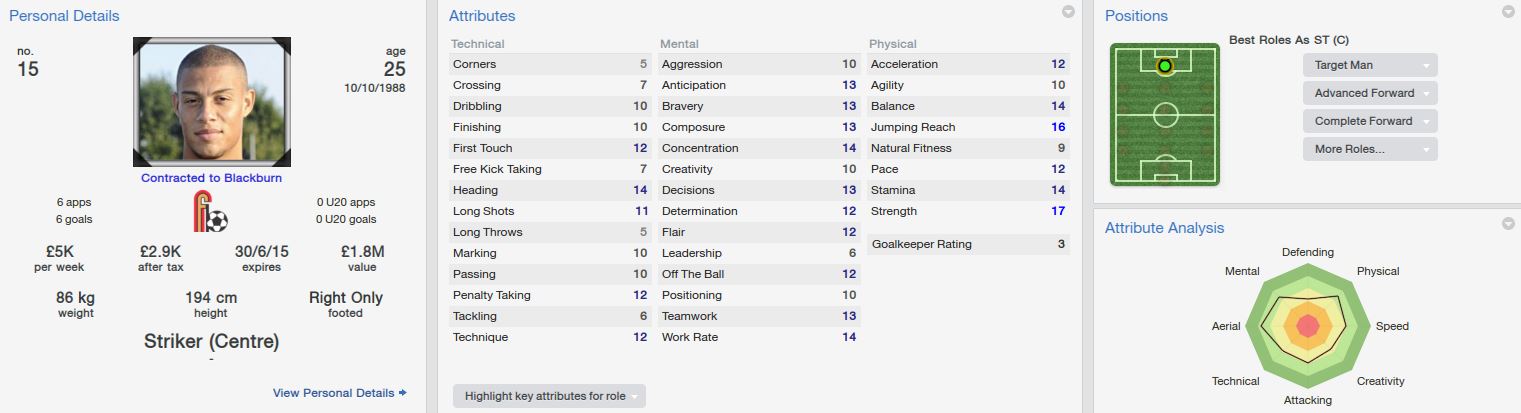The width and height of the screenshot is (1521, 413).
Task: Expand the Complete Forward role dropdown
Action: point(1369,121)
